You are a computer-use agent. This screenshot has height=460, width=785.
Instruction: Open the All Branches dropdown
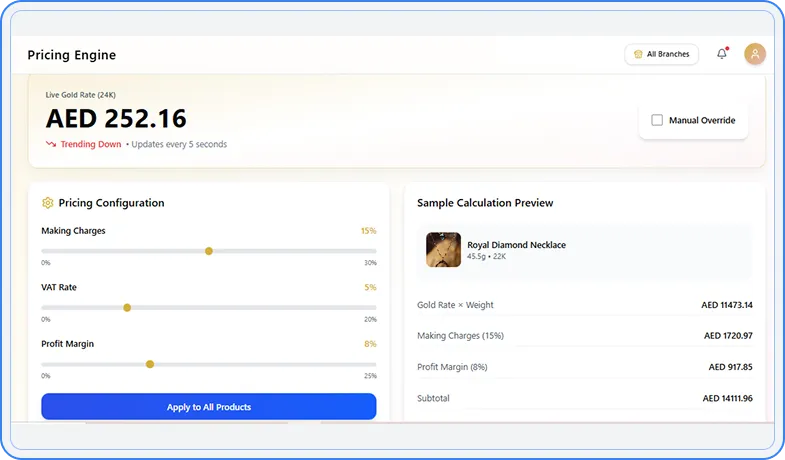coord(662,54)
